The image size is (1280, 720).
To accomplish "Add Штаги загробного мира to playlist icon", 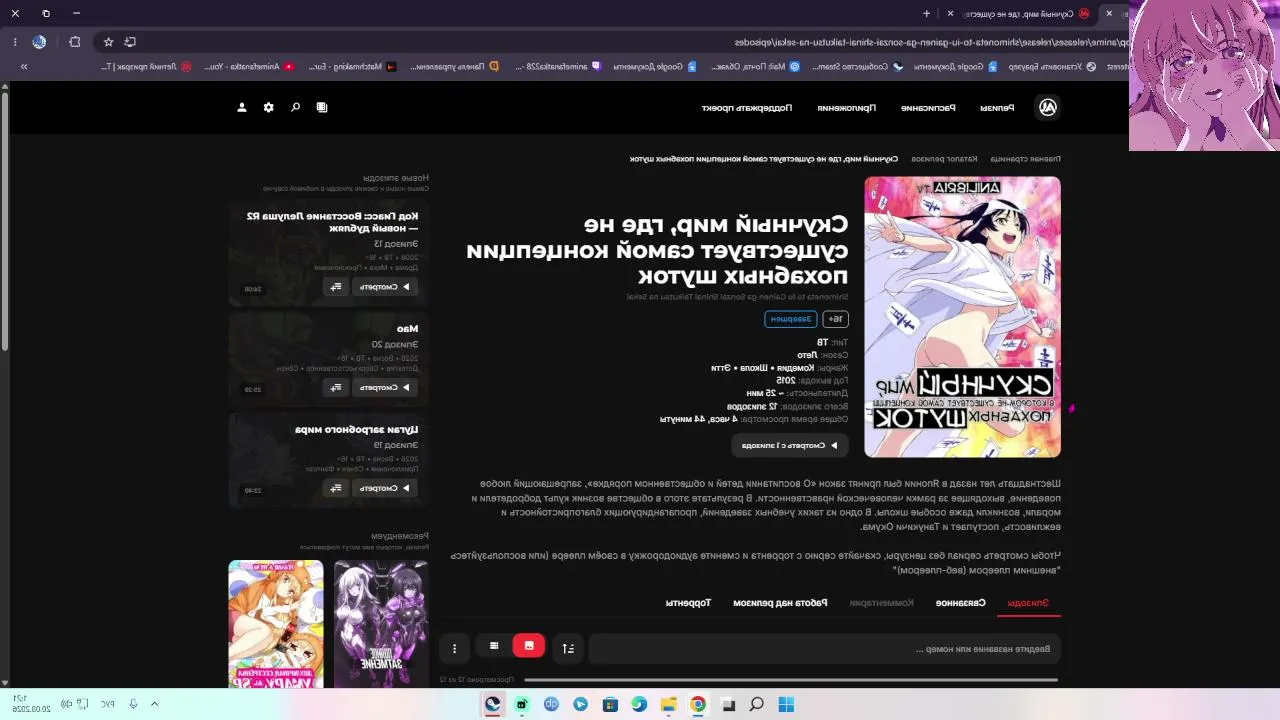I will [336, 488].
